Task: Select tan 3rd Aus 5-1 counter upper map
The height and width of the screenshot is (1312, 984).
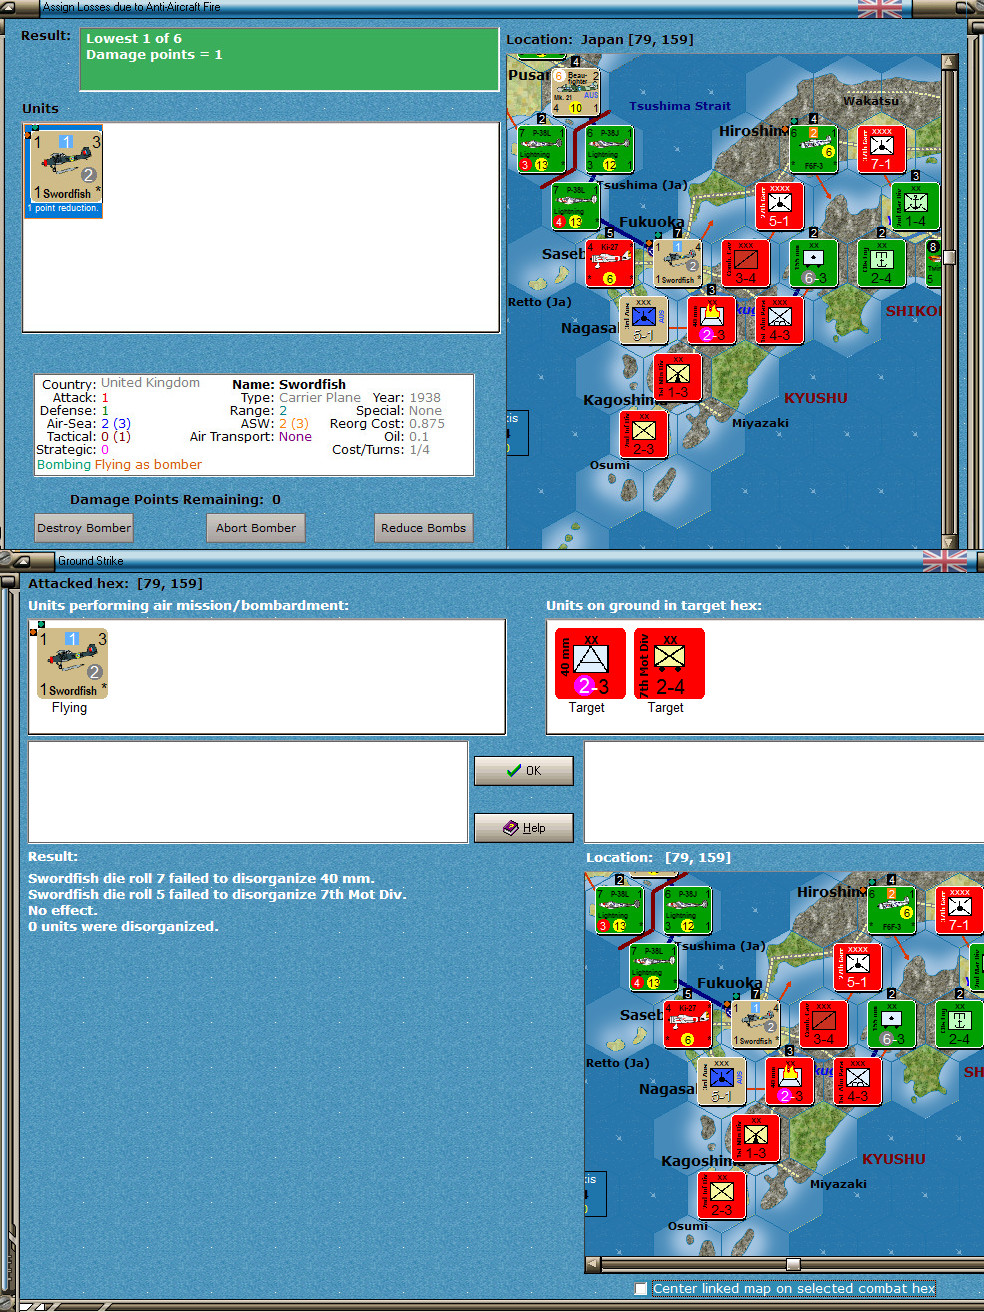Action: pos(643,320)
